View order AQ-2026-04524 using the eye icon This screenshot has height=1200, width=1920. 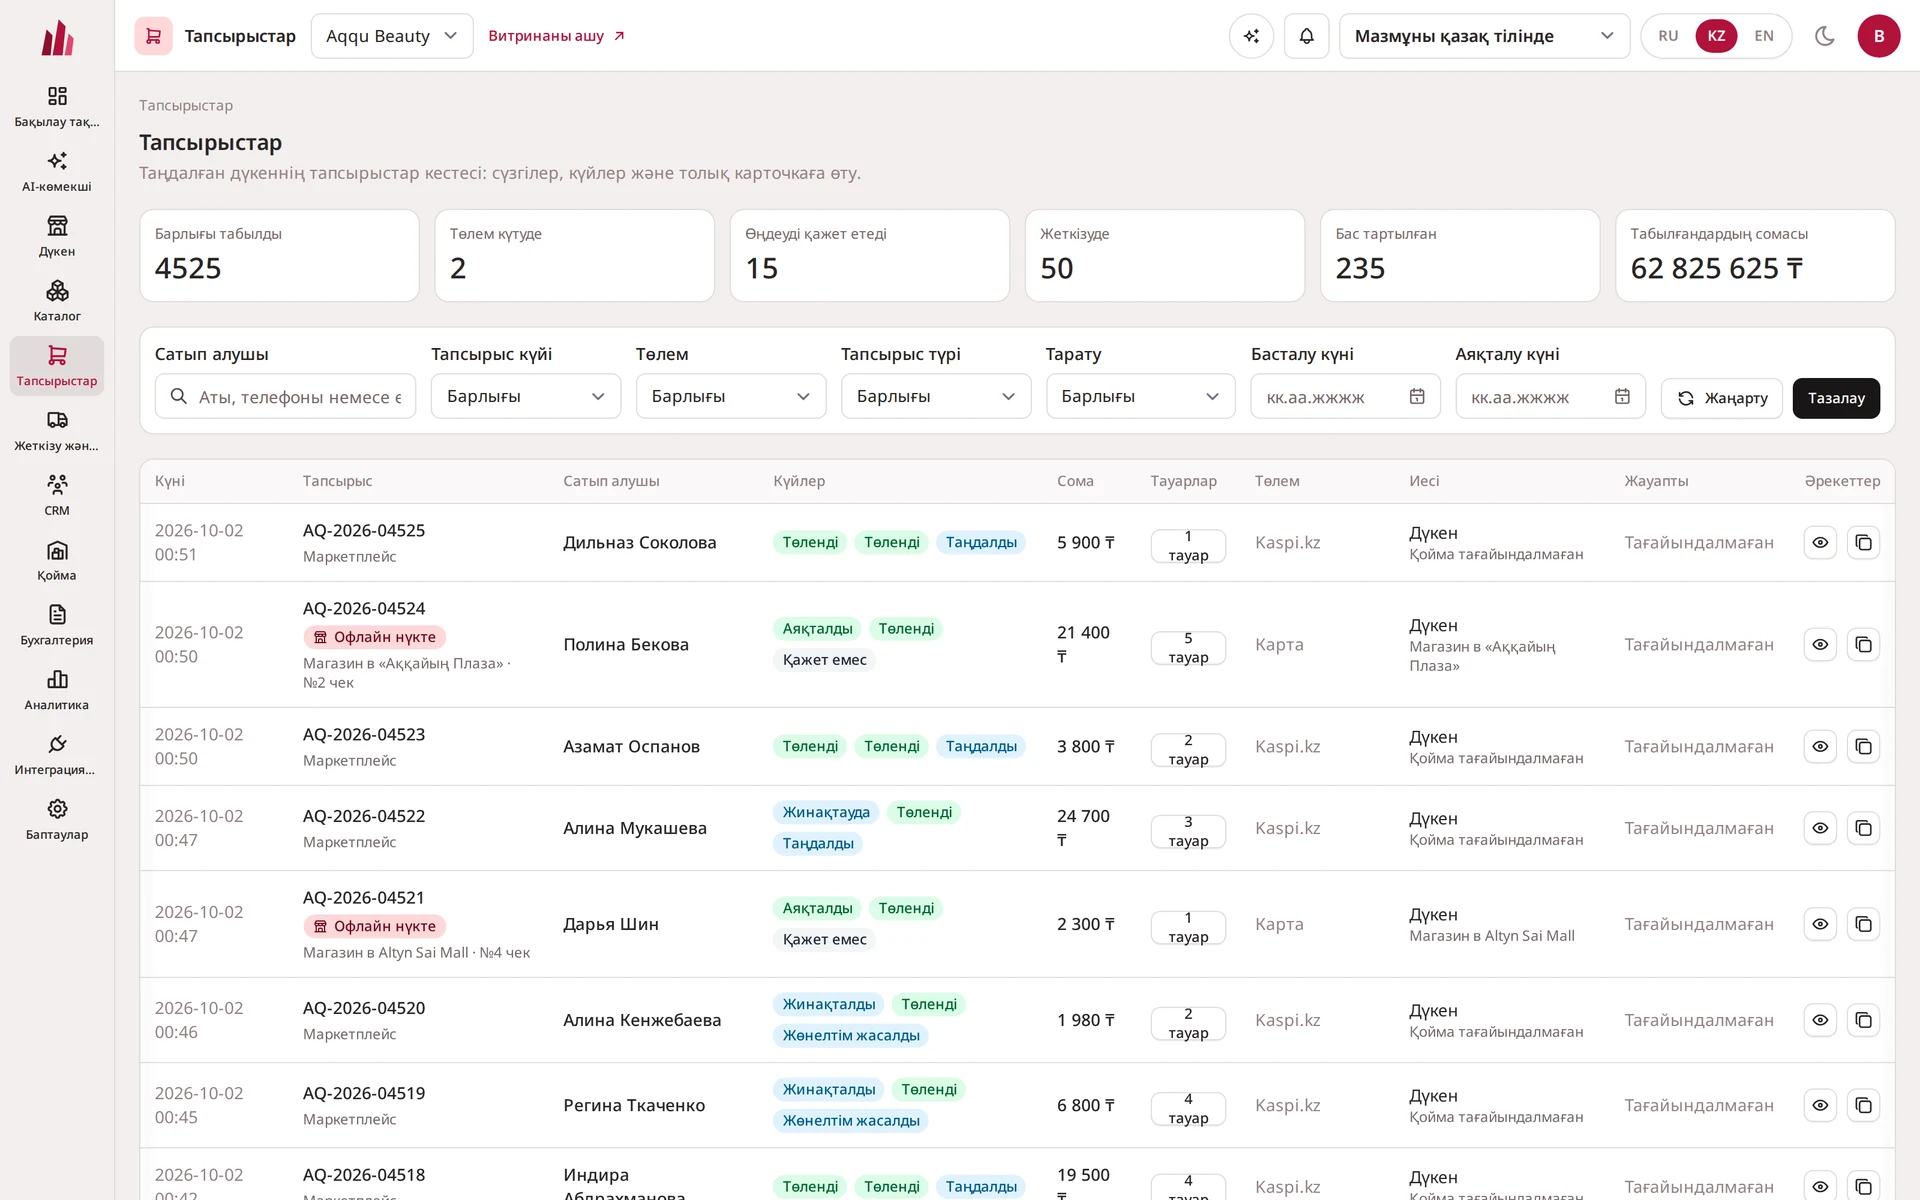(1820, 644)
